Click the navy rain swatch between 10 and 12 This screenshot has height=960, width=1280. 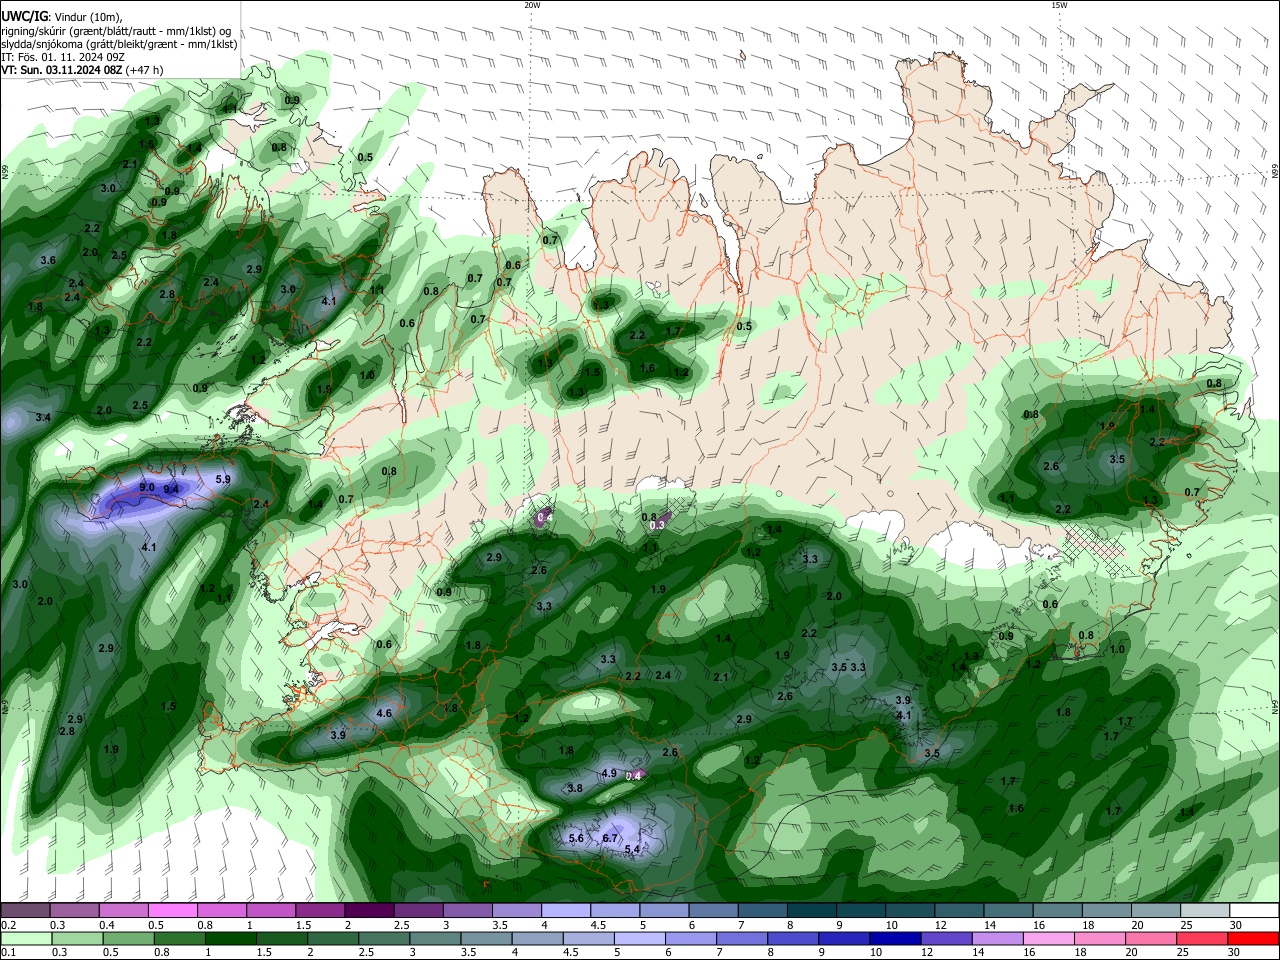click(x=893, y=938)
